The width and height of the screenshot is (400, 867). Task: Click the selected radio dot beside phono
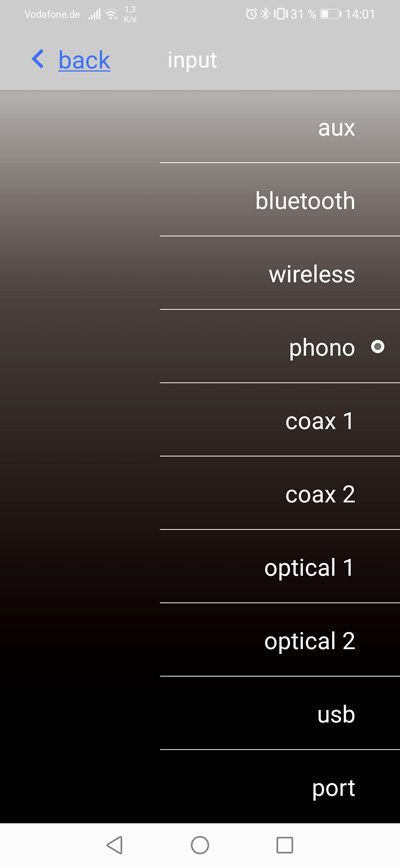tap(377, 347)
